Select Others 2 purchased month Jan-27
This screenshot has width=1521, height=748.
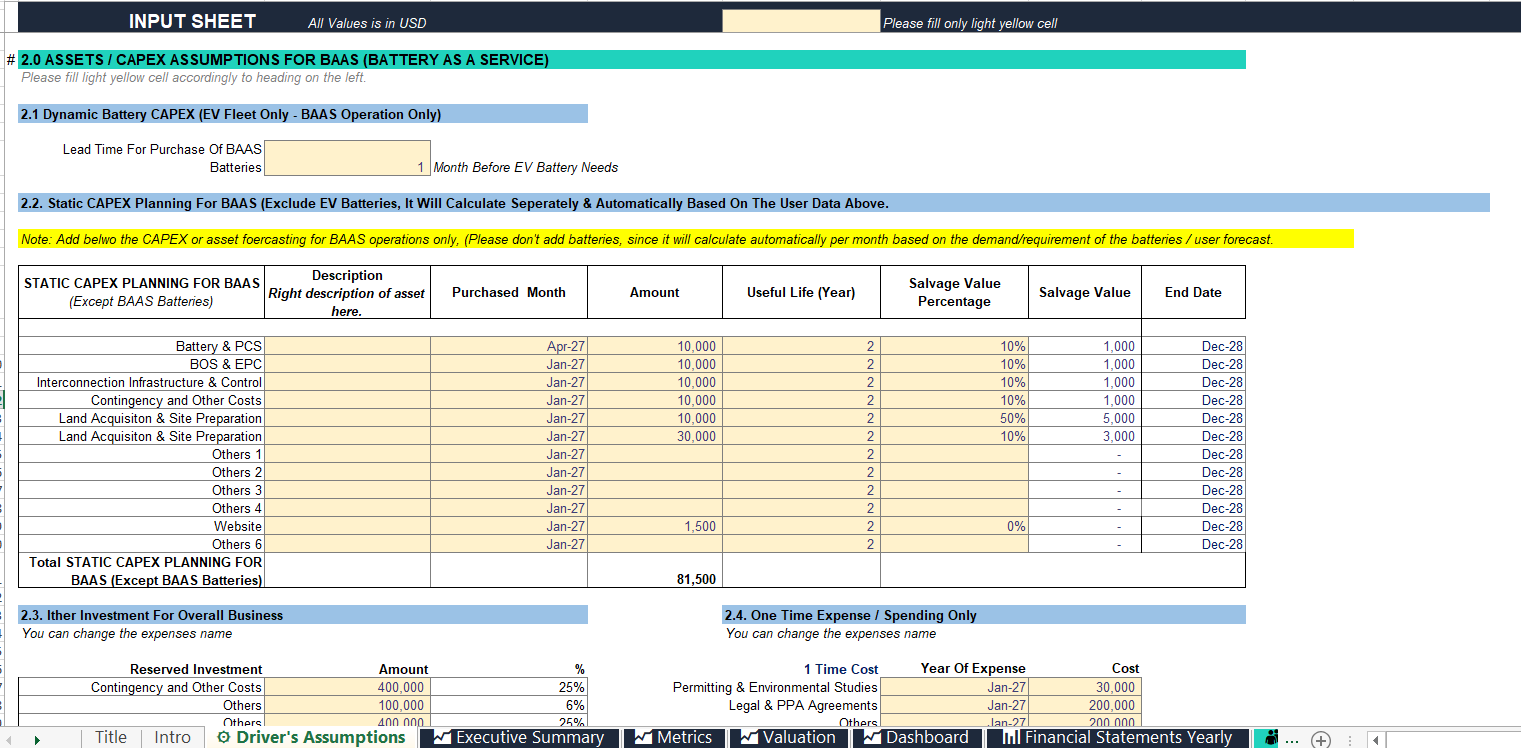point(509,472)
